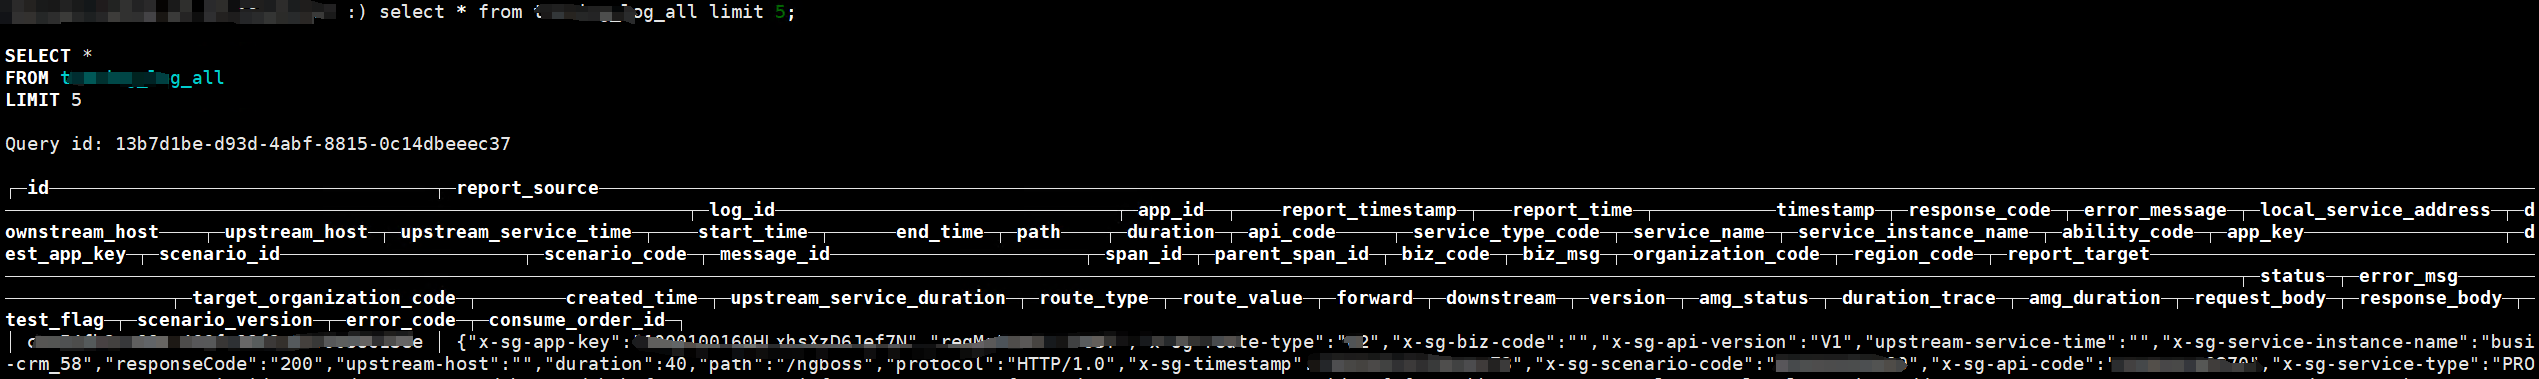Screen dimensions: 2539x379
Task: Click the consume_order_id column header
Action: click(577, 320)
